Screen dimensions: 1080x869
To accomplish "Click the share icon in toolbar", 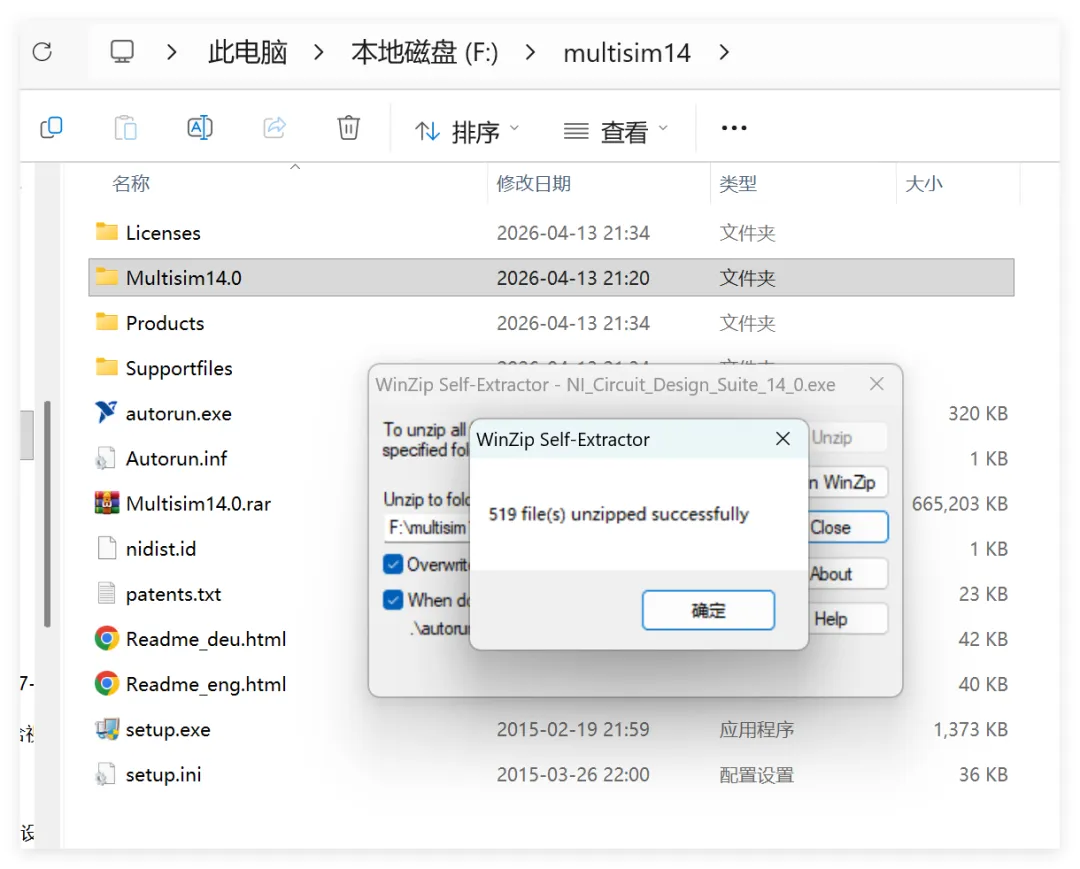I will click(274, 128).
